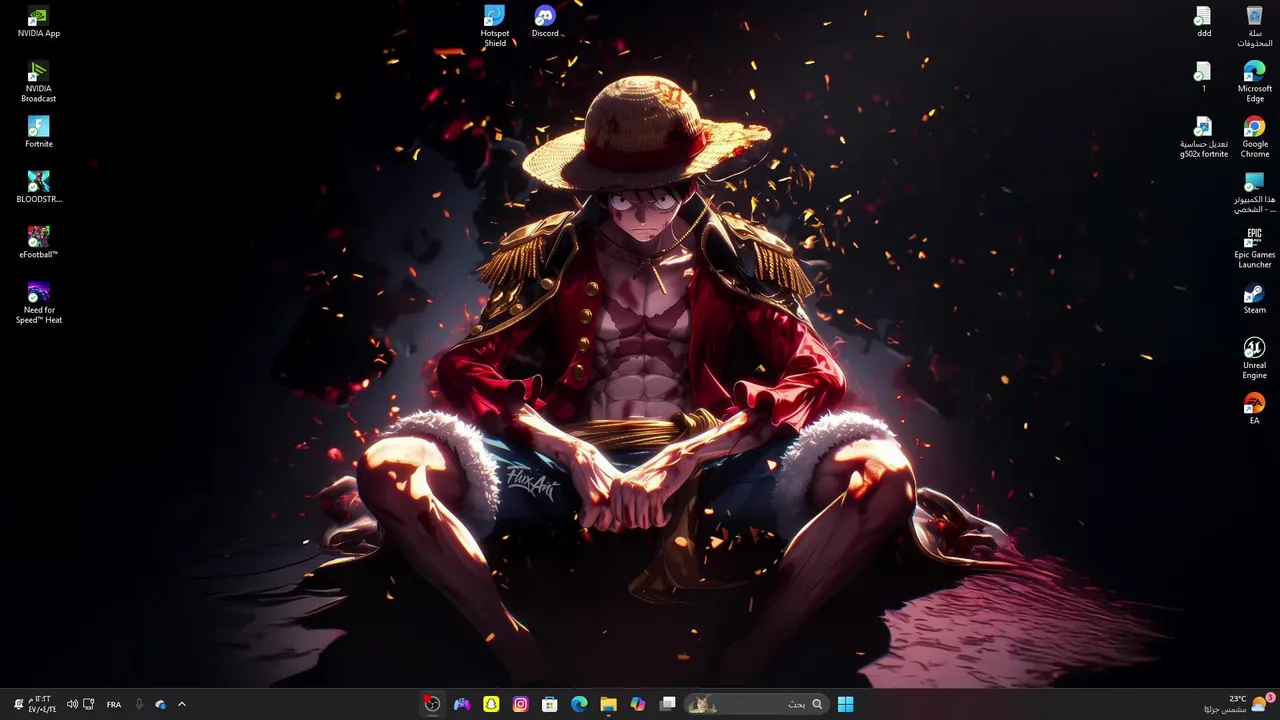This screenshot has width=1280, height=720.
Task: Select the Hotspot Shield desktop icon
Action: click(495, 27)
